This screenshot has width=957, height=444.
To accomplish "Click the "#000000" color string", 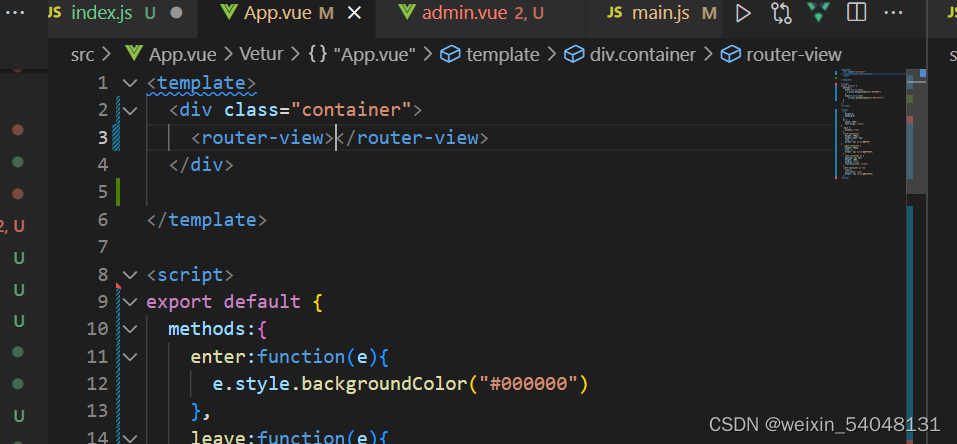I will (x=529, y=384).
